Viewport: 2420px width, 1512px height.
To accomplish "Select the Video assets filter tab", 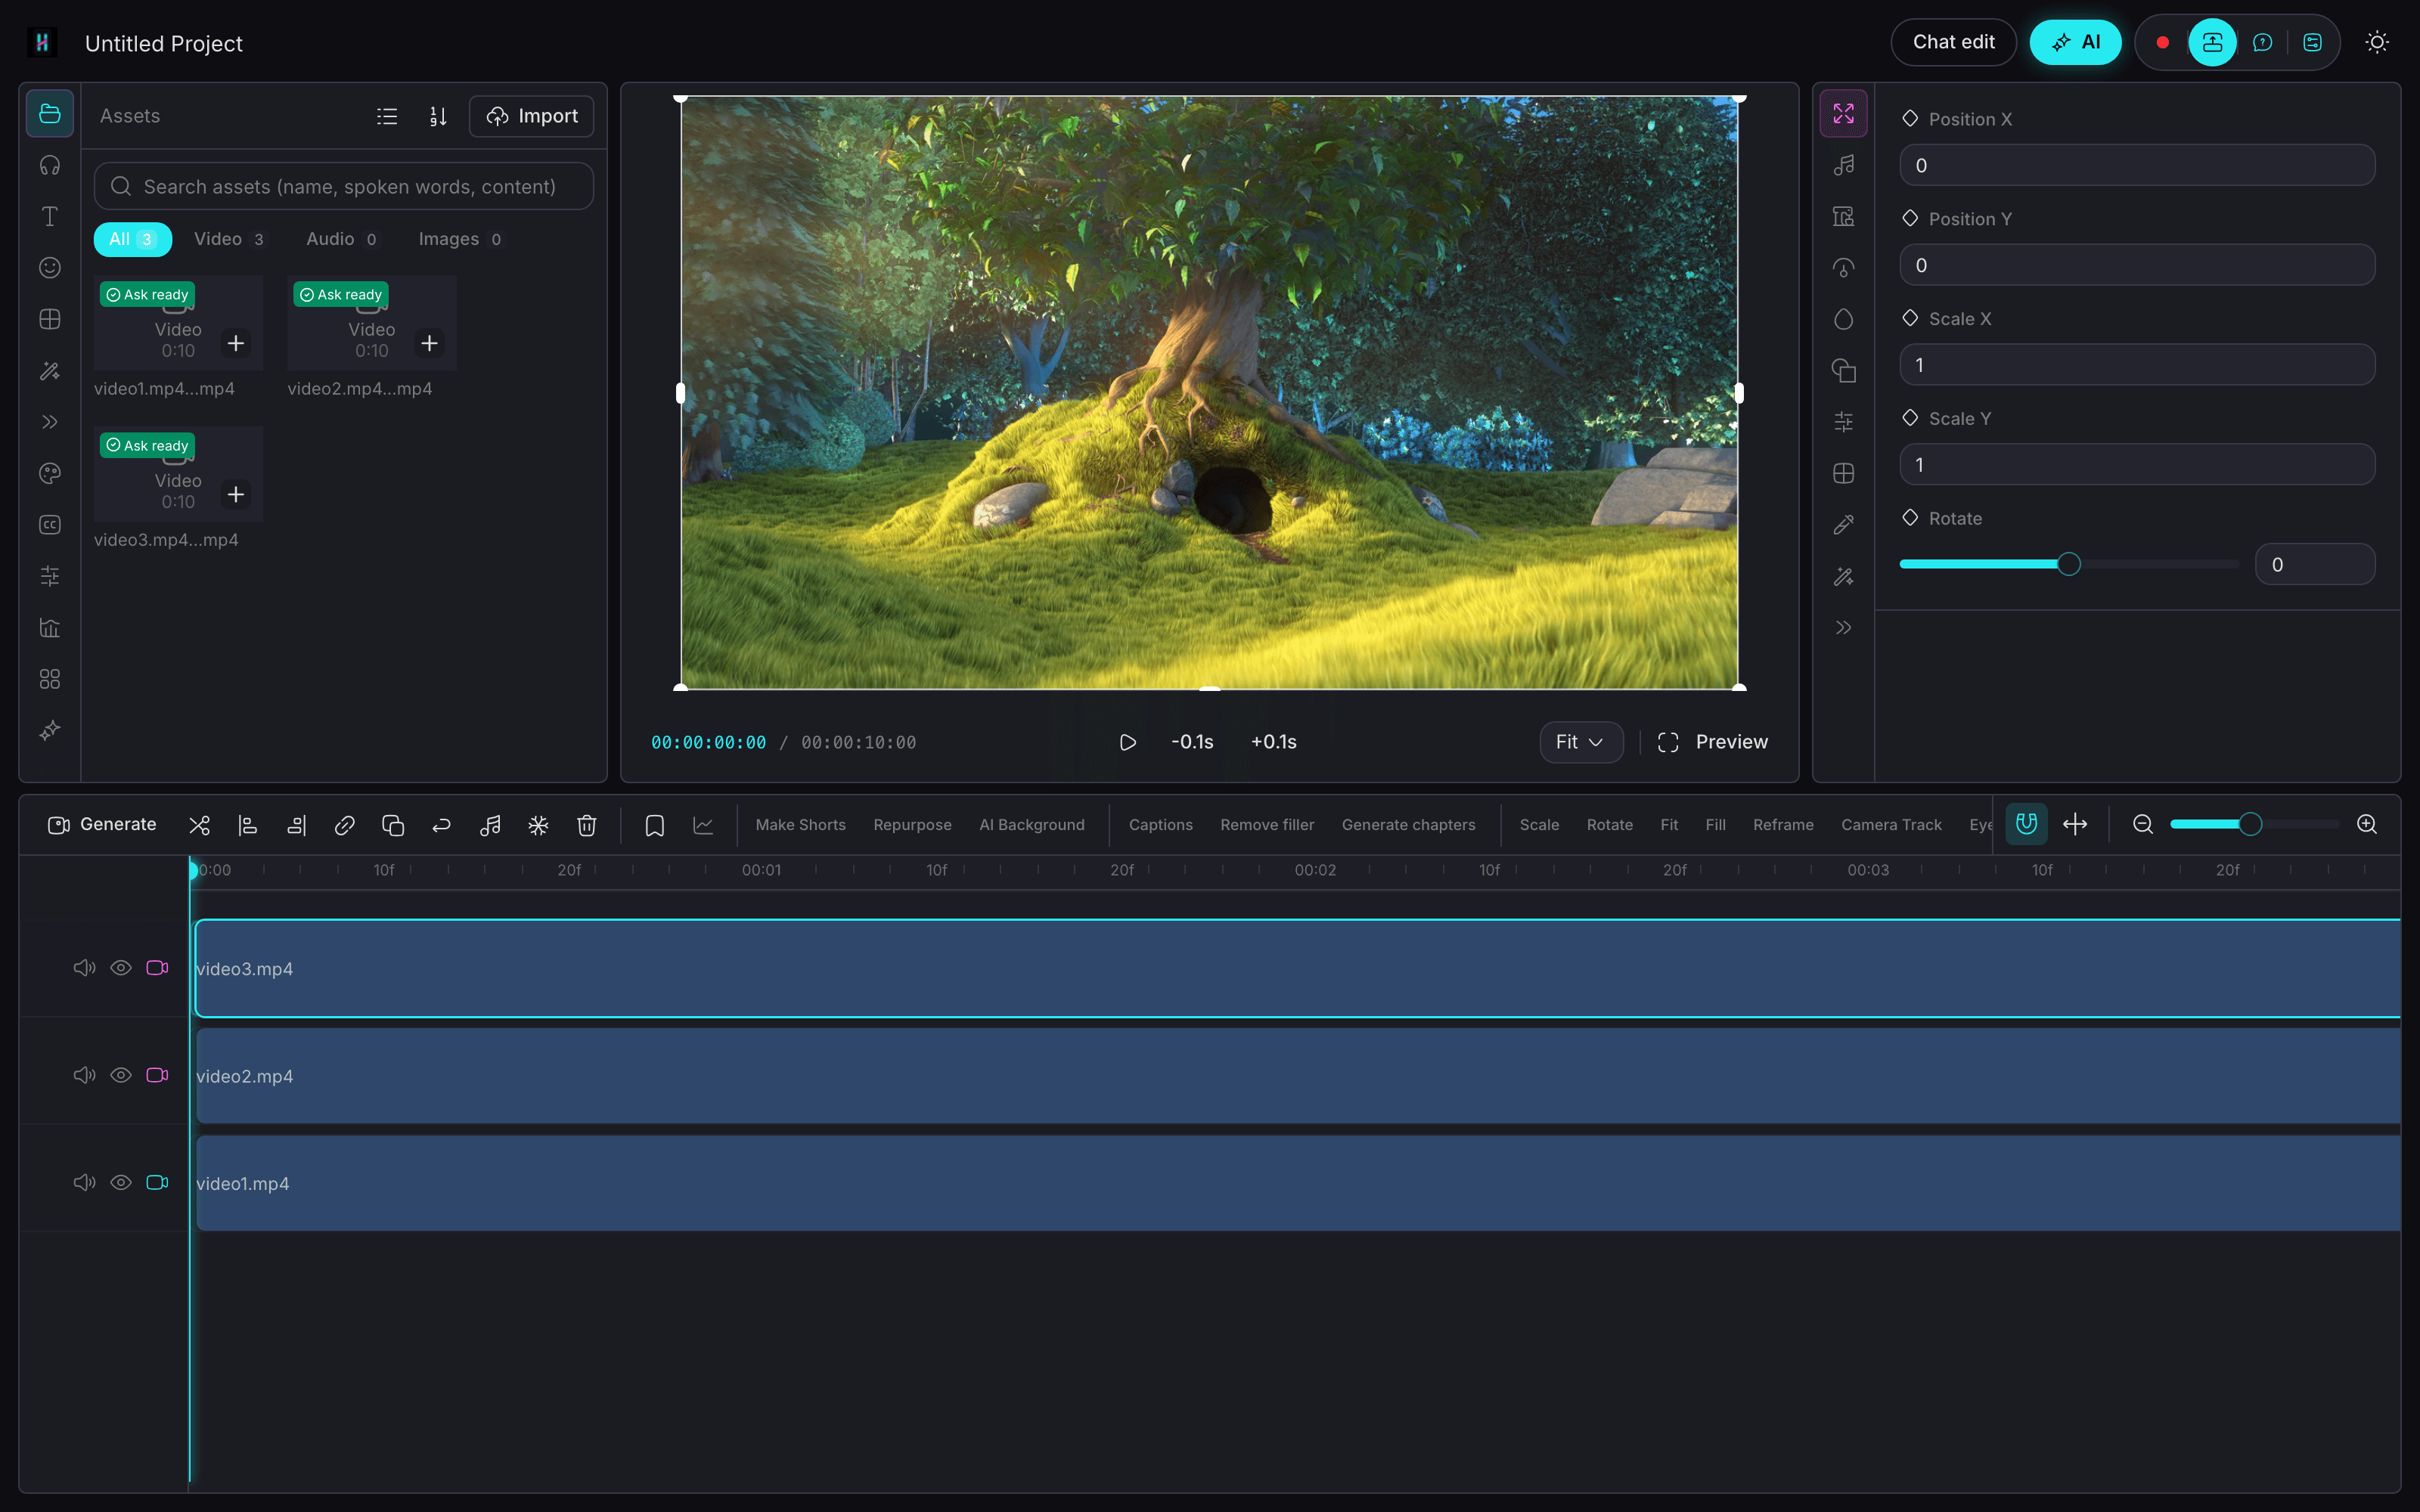I will (229, 239).
